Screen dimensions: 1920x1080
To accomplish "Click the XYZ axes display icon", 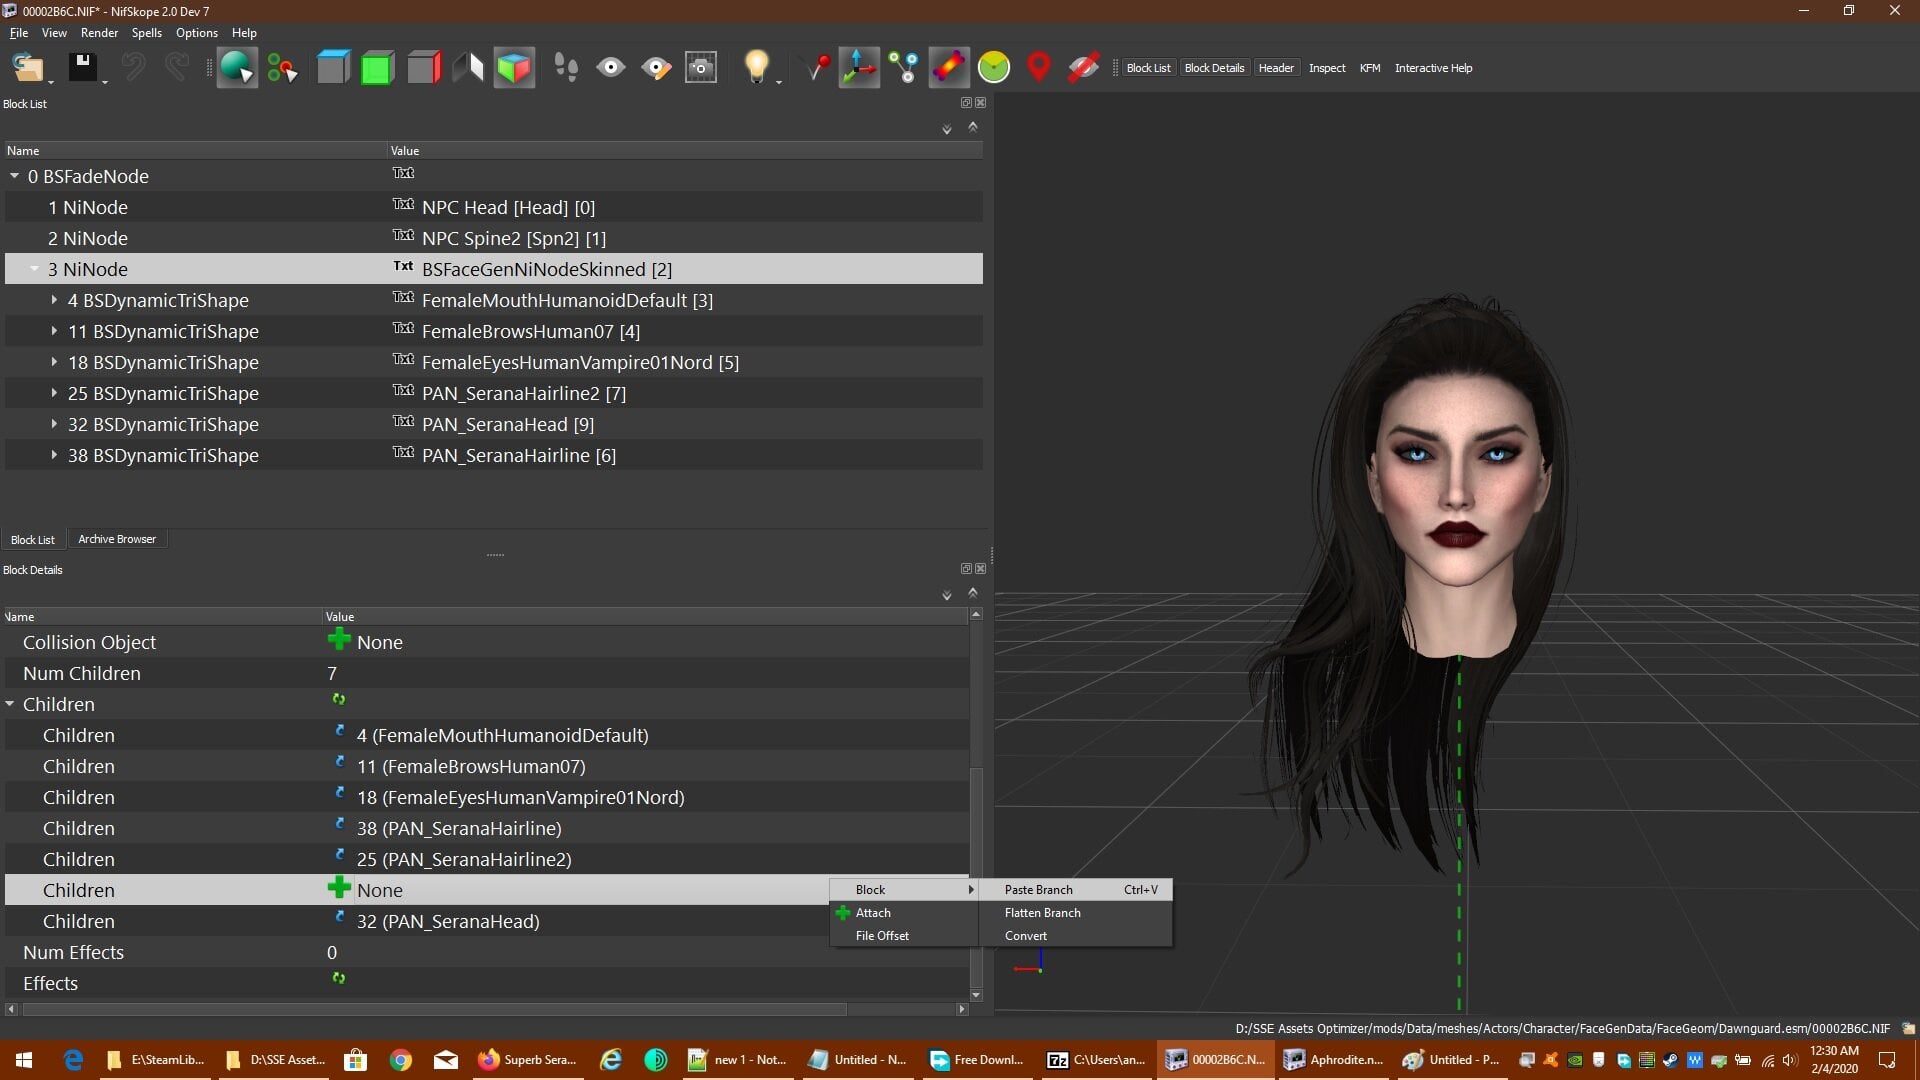I will pos(859,67).
